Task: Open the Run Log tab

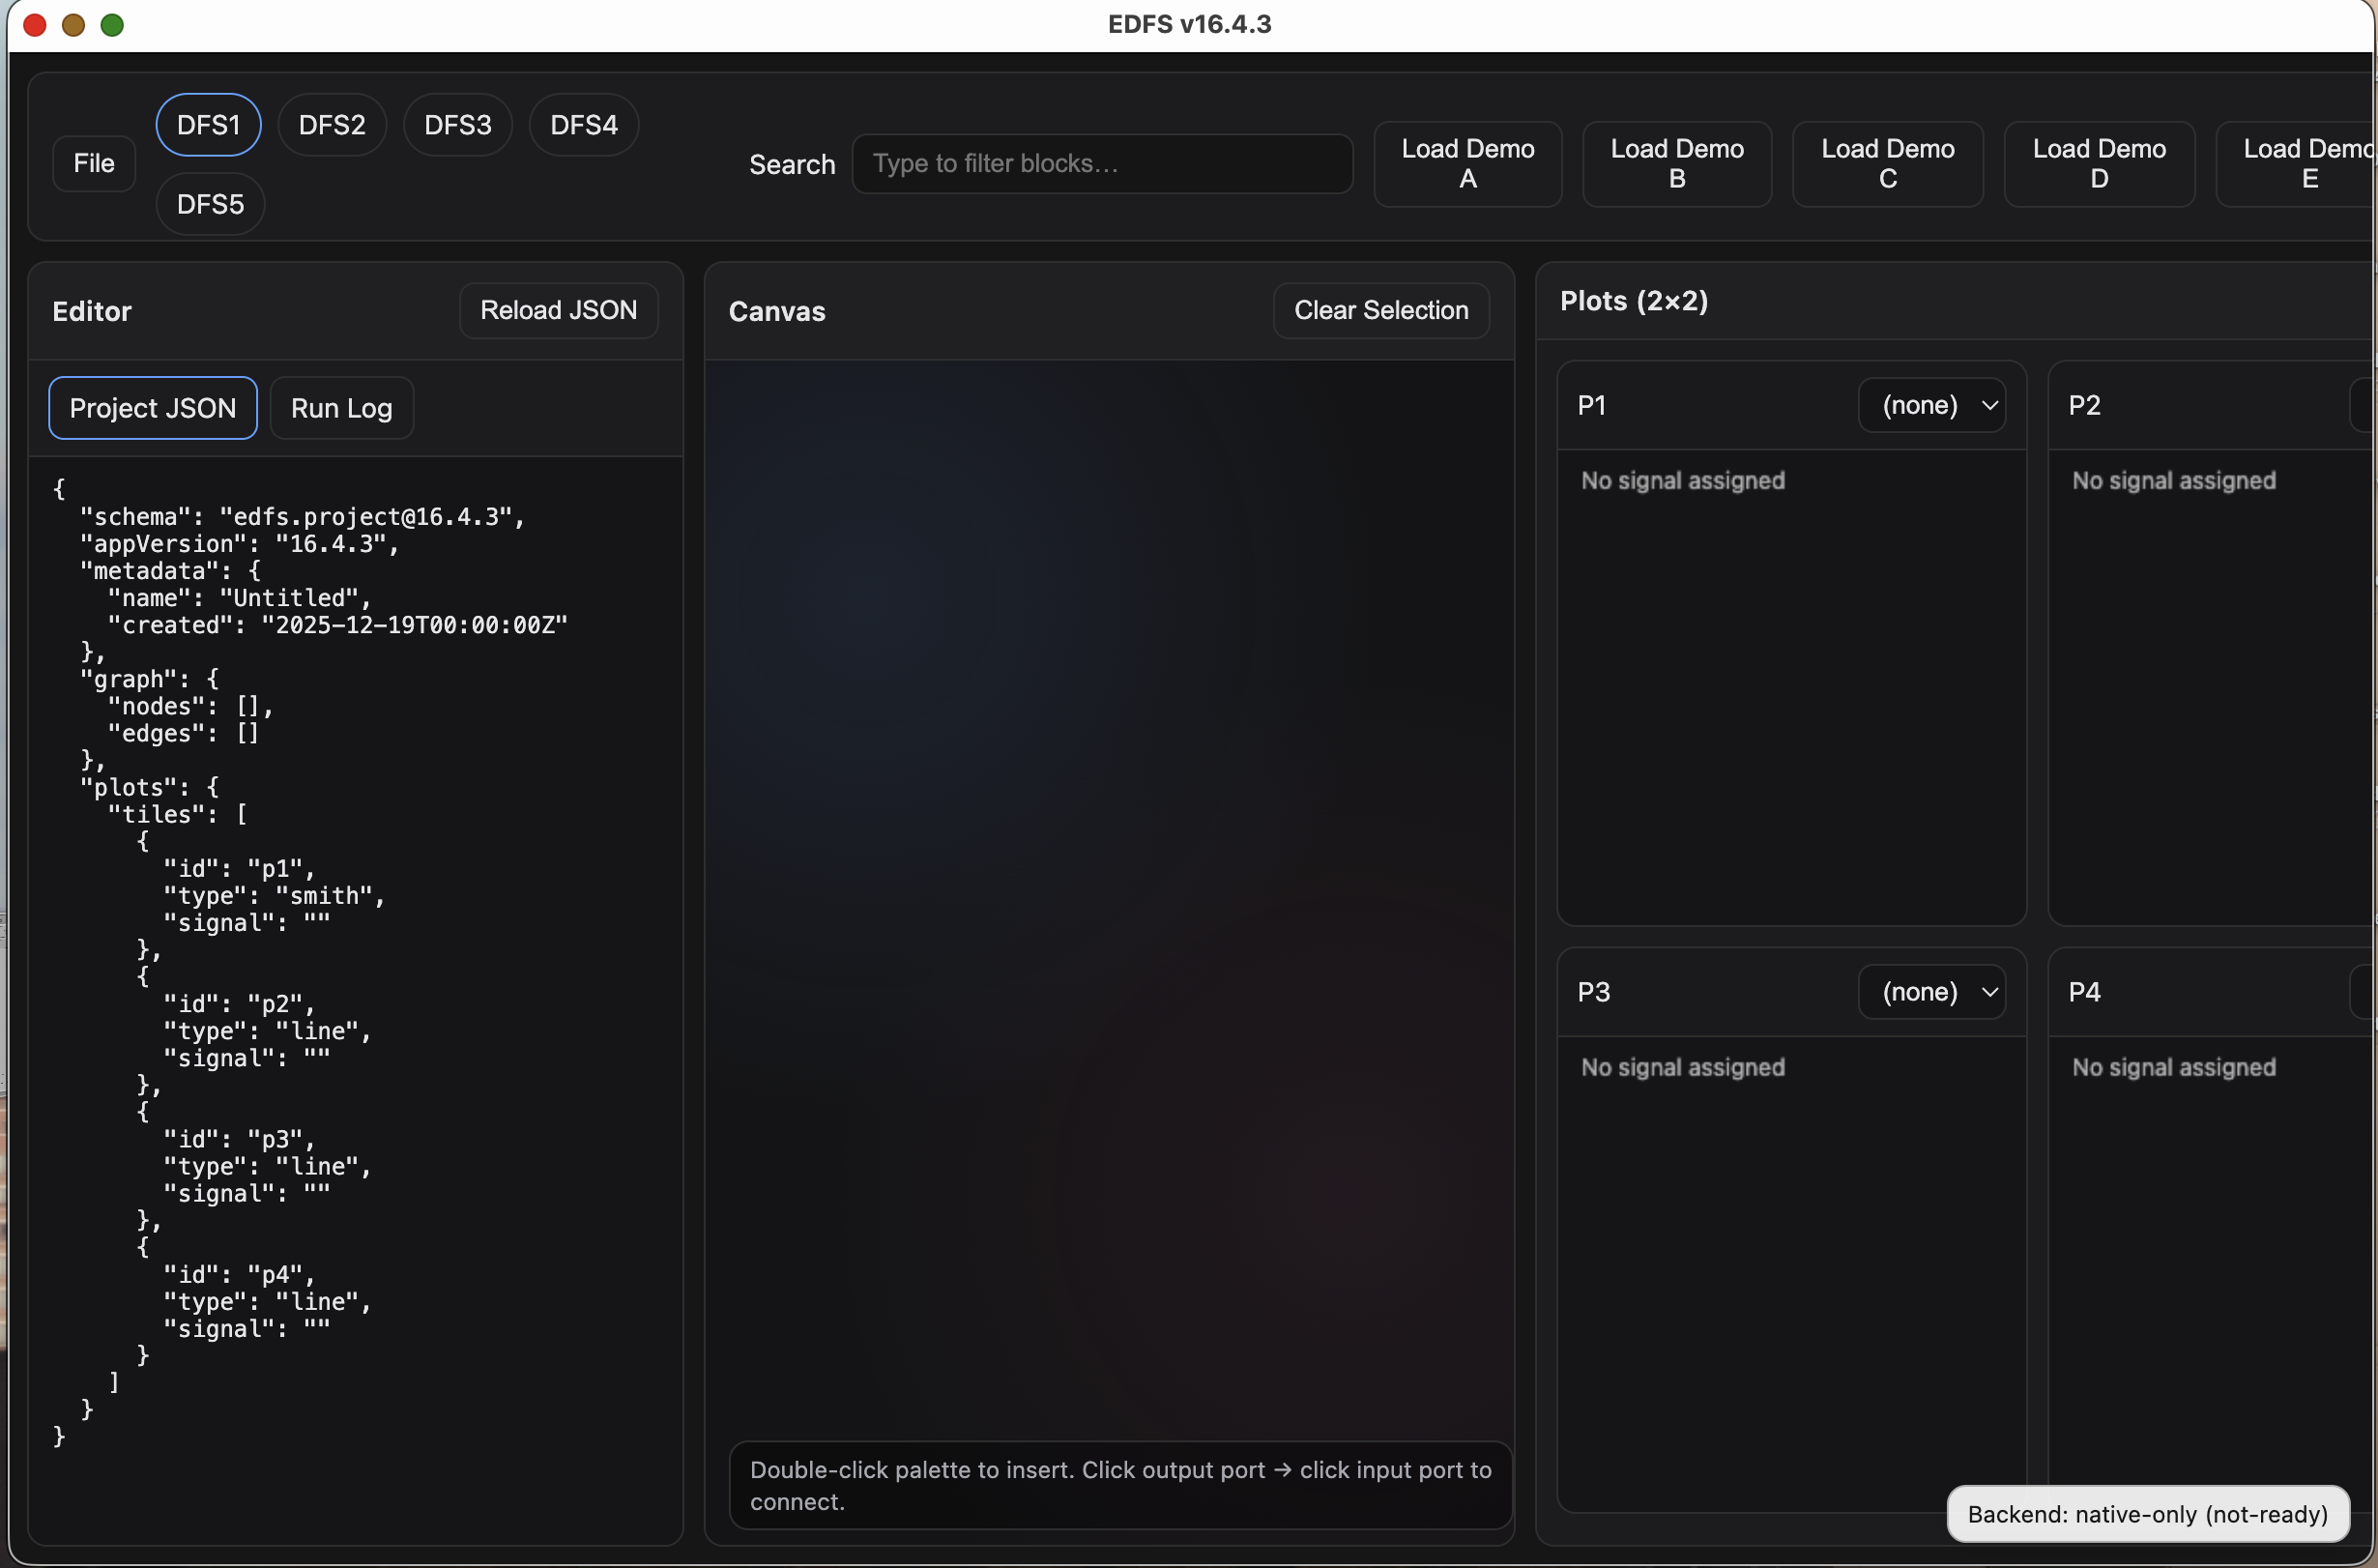Action: point(341,408)
